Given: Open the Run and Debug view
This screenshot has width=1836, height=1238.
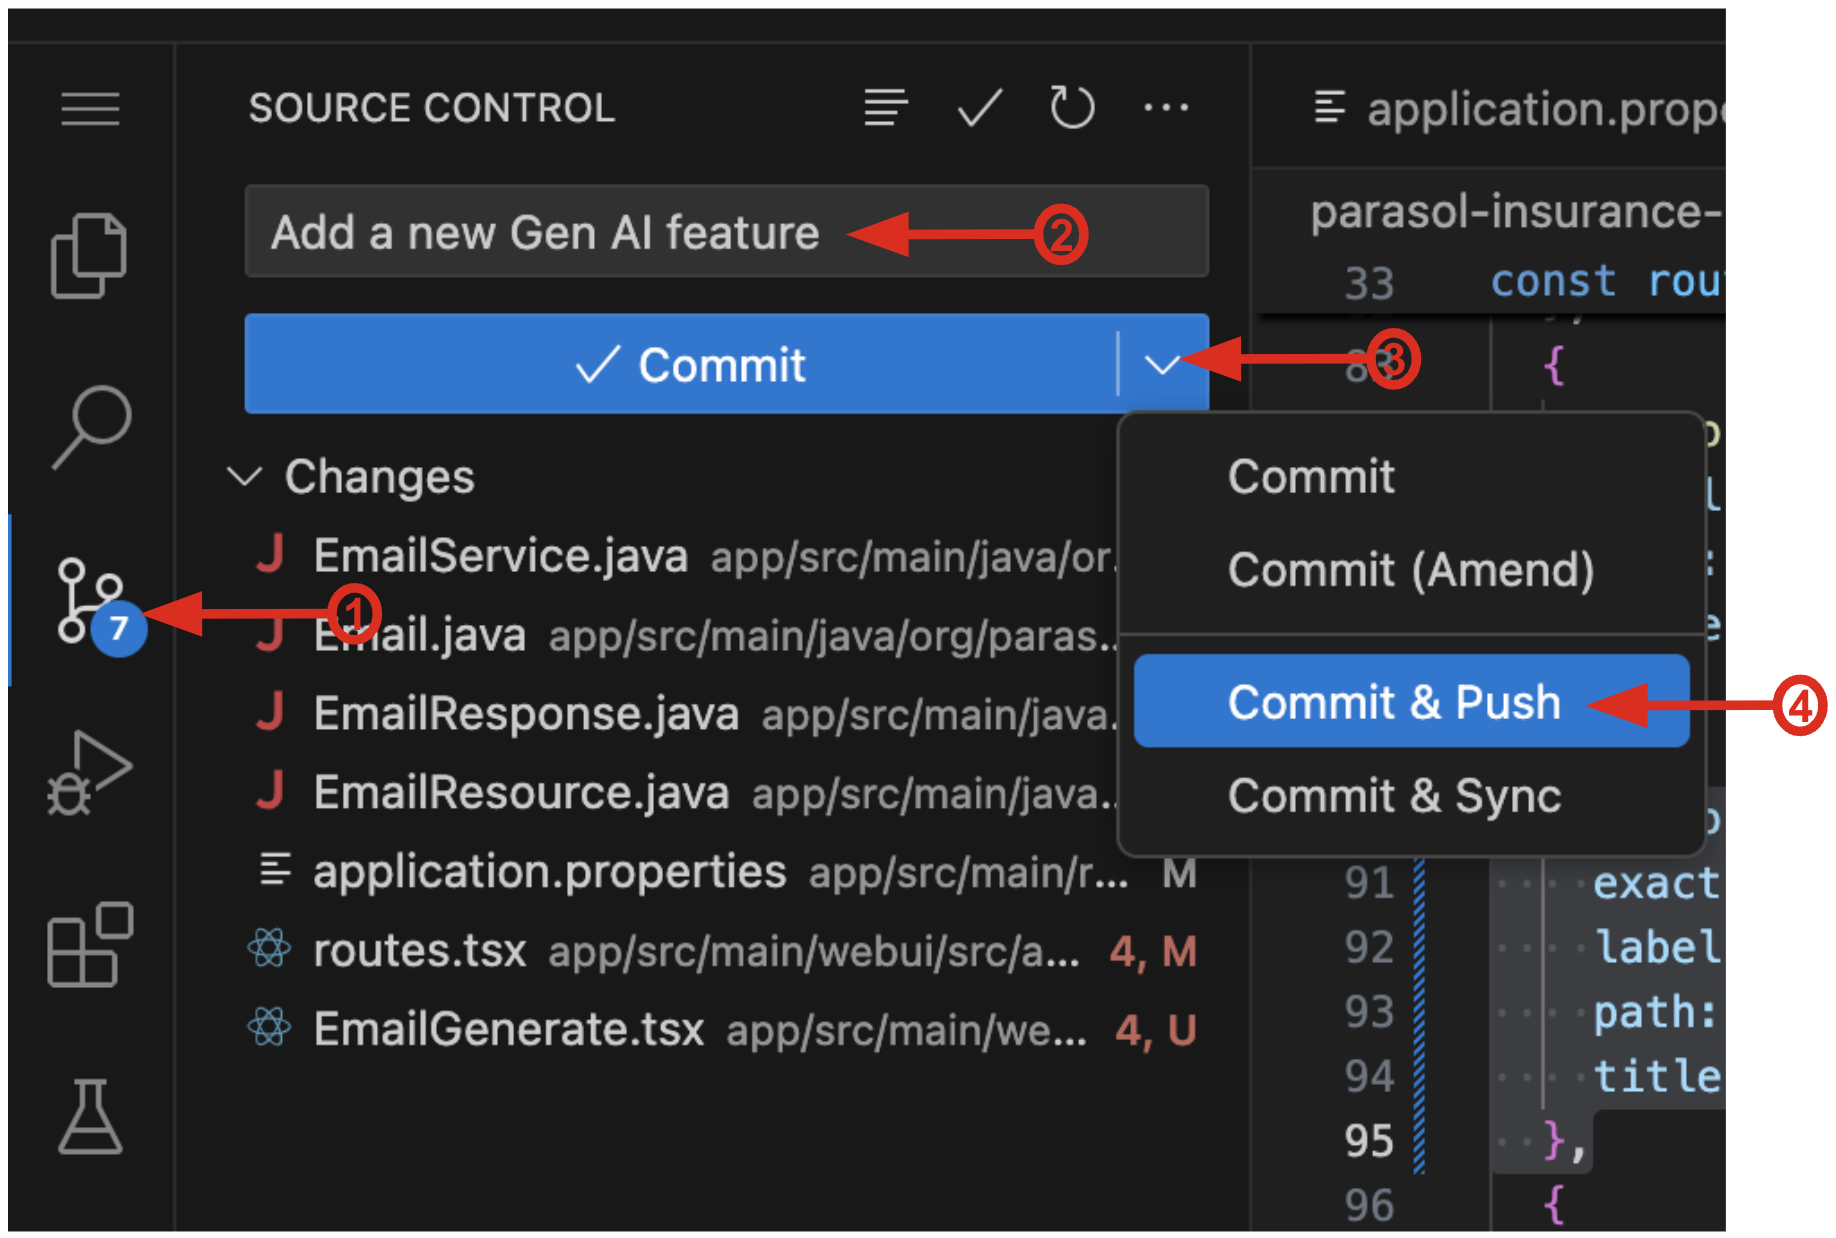Looking at the screenshot, I should pyautogui.click(x=89, y=773).
